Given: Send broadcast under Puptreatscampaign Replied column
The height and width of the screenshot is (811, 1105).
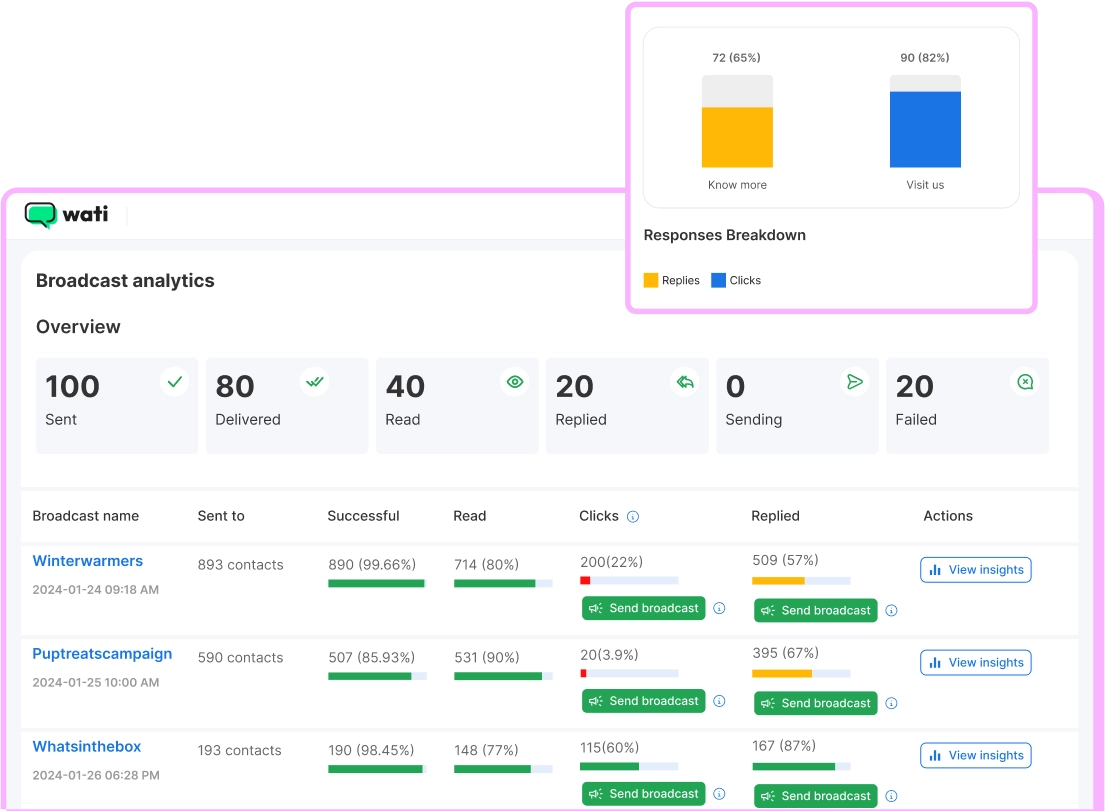Looking at the screenshot, I should tap(815, 703).
